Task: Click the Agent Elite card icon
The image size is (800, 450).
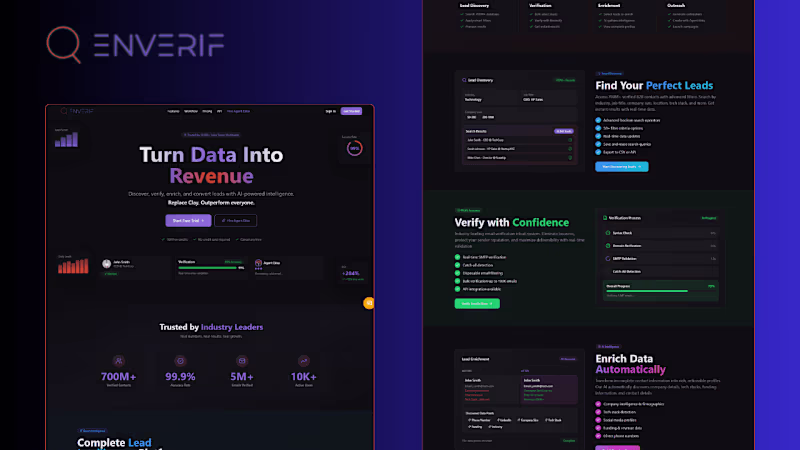Action: click(x=258, y=263)
